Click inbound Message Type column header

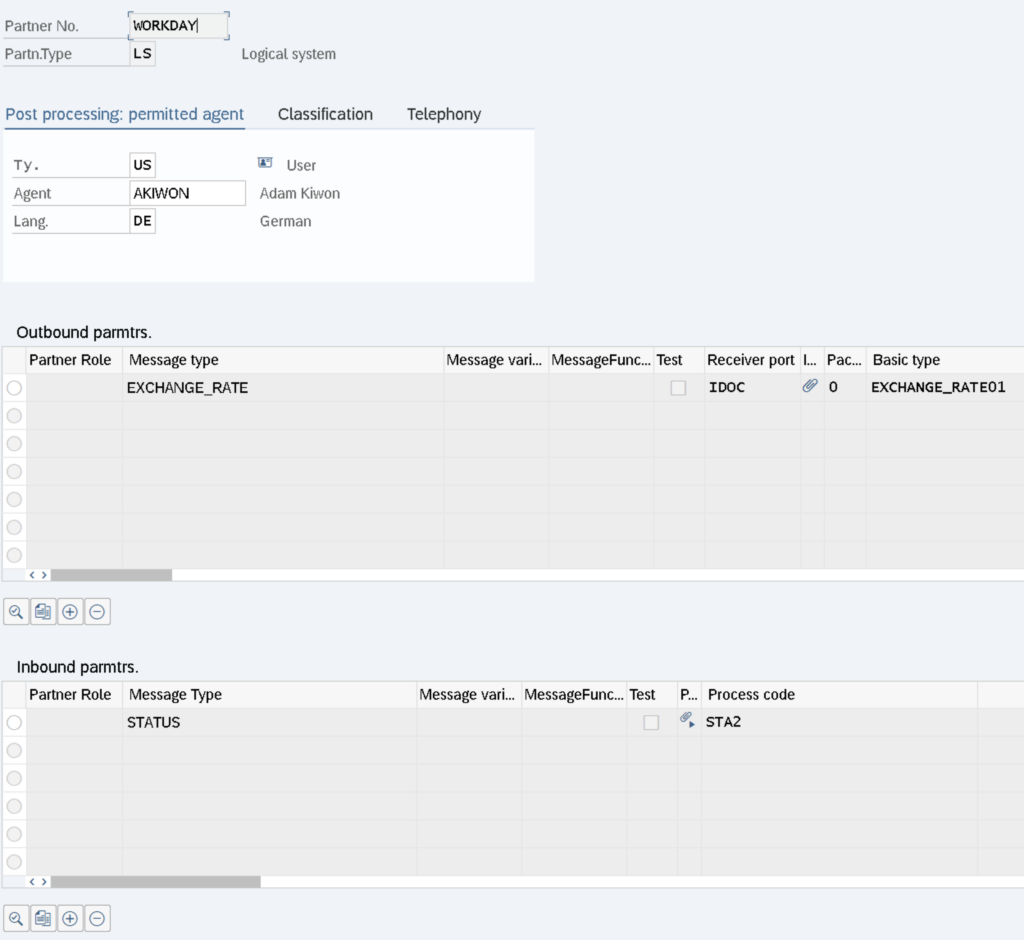[x=269, y=694]
